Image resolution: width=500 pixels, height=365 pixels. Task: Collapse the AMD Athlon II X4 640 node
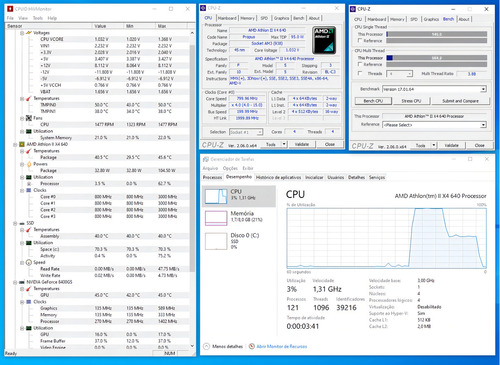click(x=15, y=144)
